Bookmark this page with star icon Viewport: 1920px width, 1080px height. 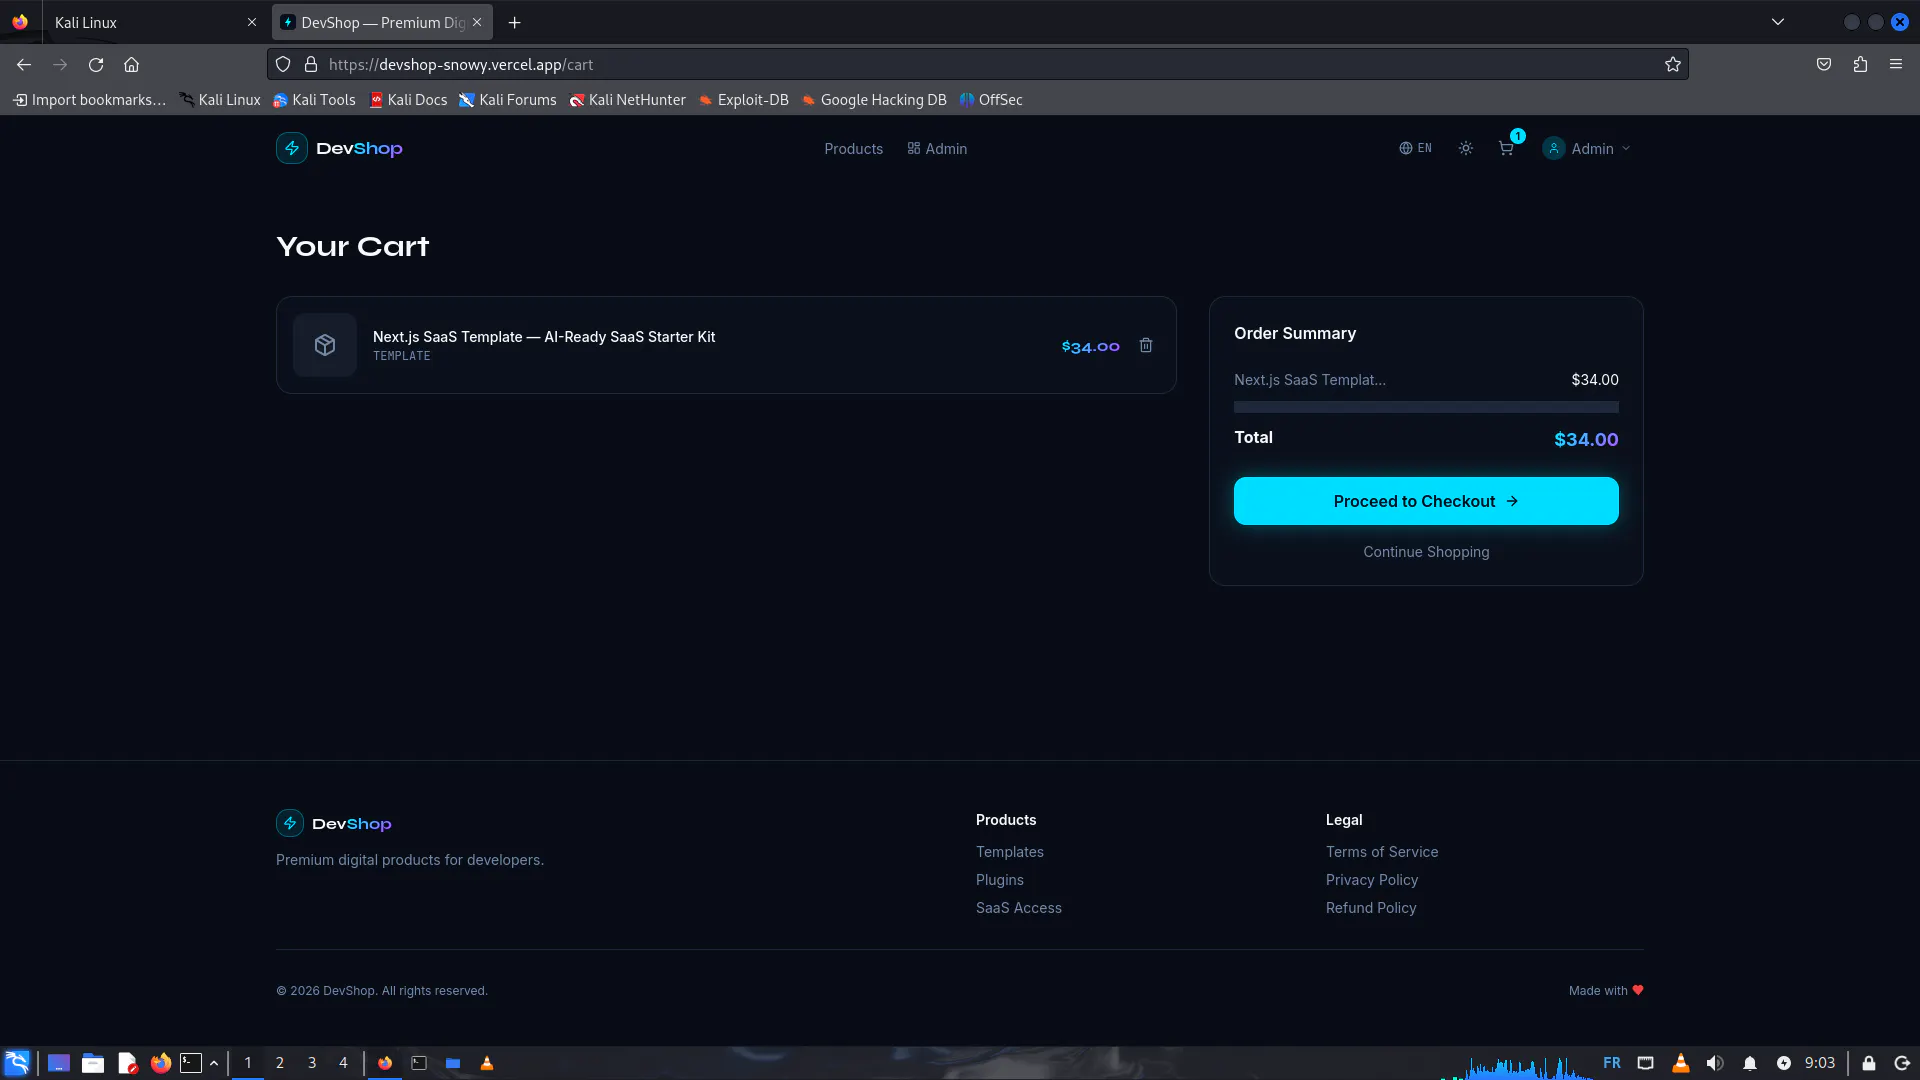pos(1673,64)
